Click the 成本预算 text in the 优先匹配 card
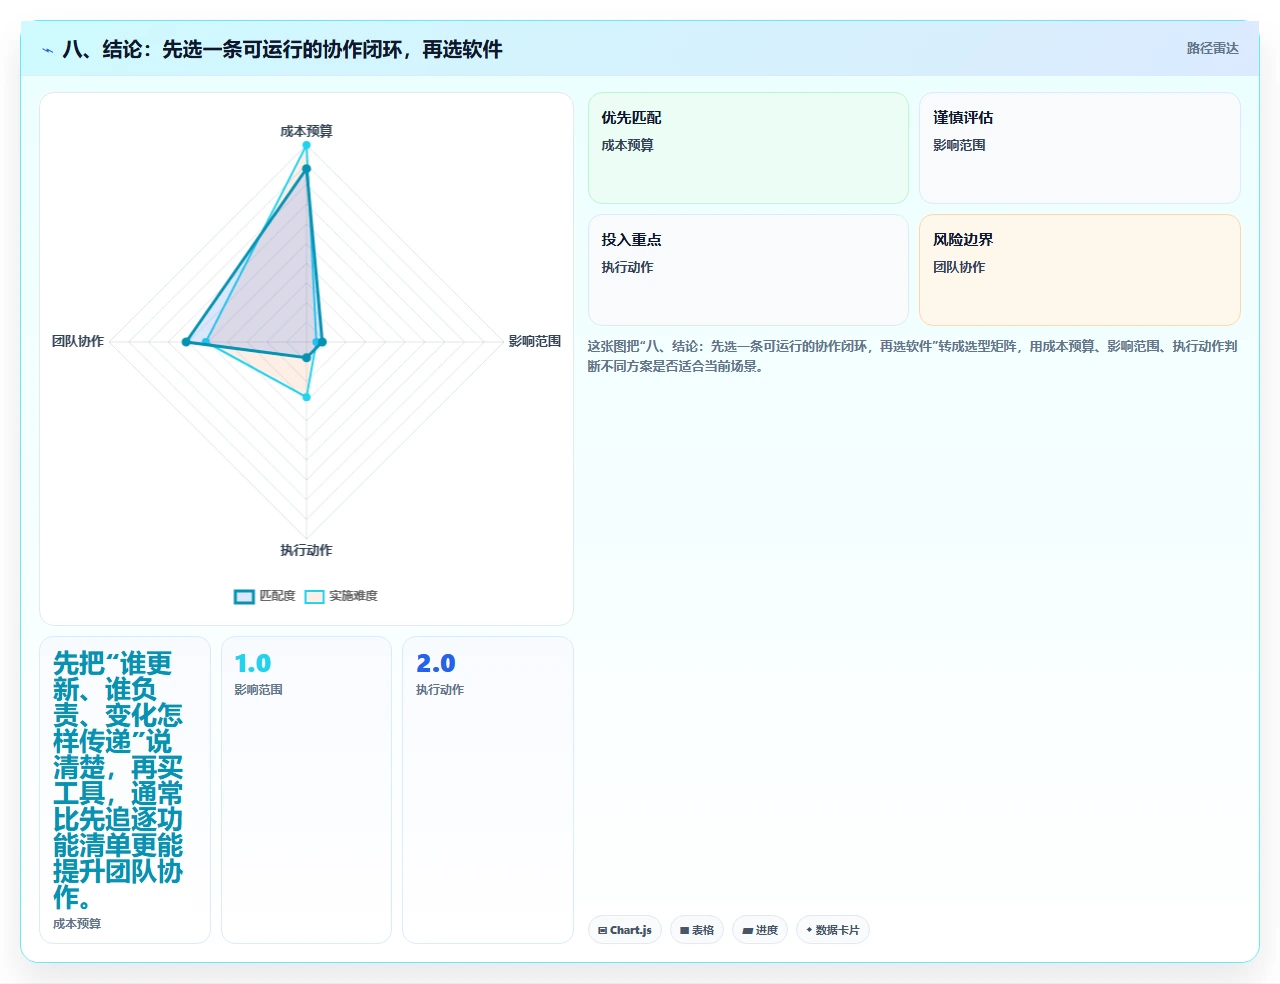Image resolution: width=1280 pixels, height=984 pixels. [627, 145]
